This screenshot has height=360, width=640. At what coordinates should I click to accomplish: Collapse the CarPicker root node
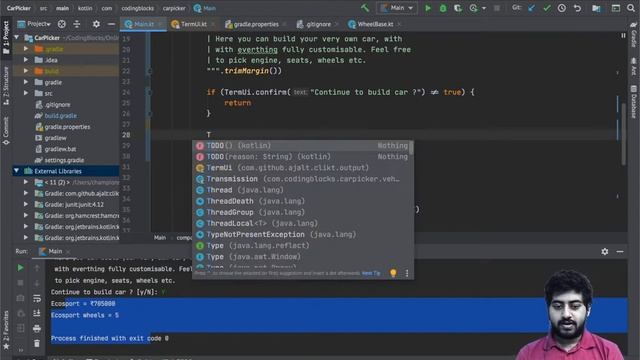click(17, 38)
